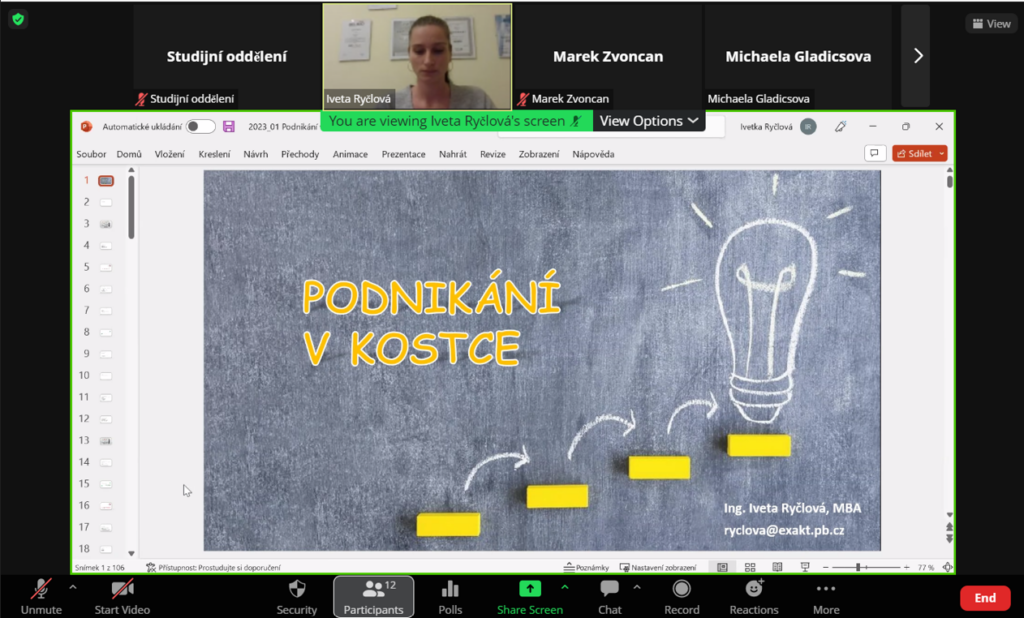The image size is (1024, 618).
Task: Select the zoom slider handle in status bar
Action: (858, 568)
